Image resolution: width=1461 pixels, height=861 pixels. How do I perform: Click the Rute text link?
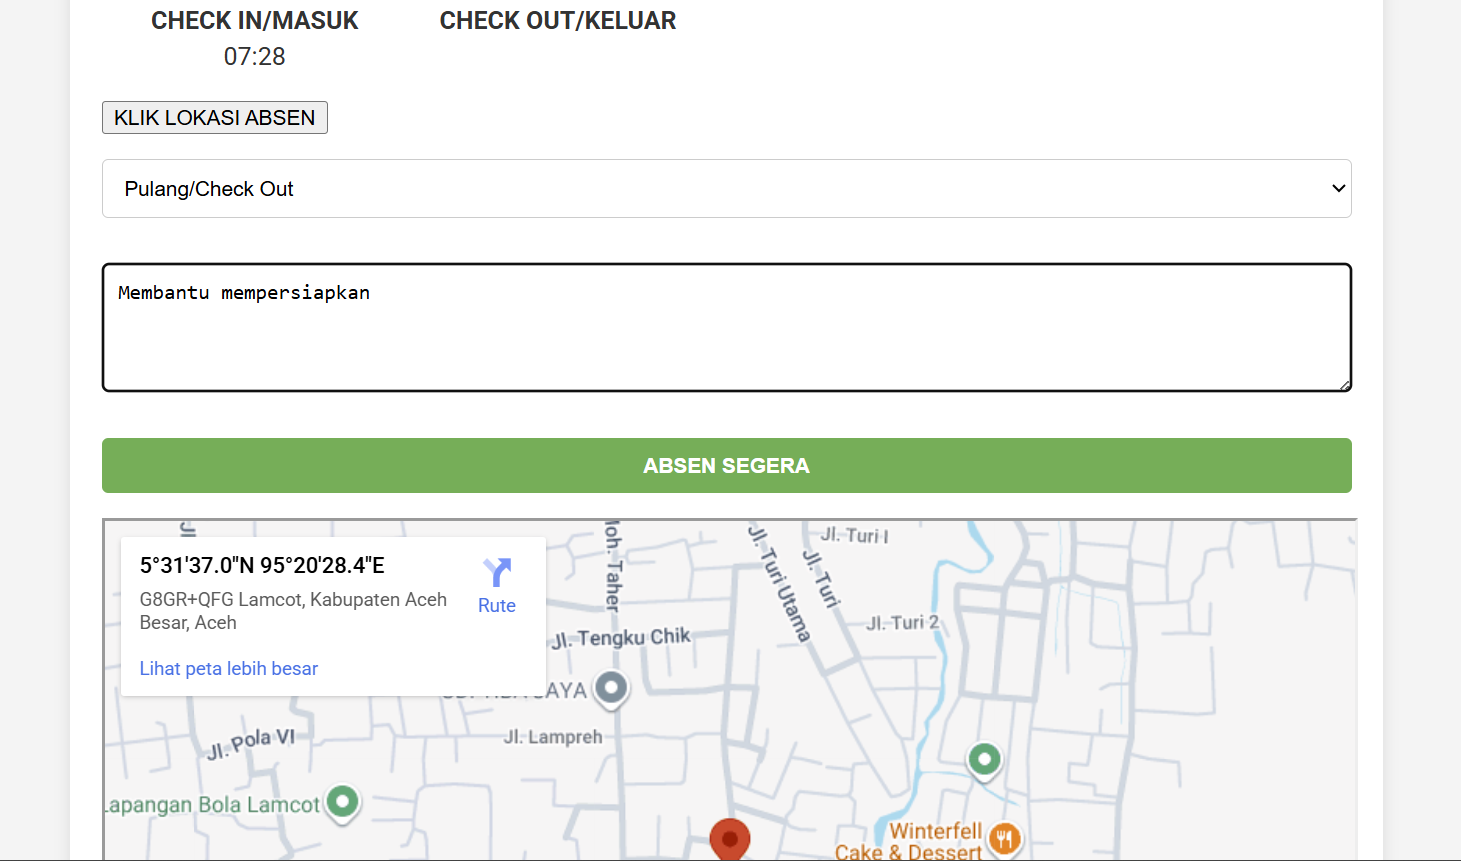tap(497, 606)
